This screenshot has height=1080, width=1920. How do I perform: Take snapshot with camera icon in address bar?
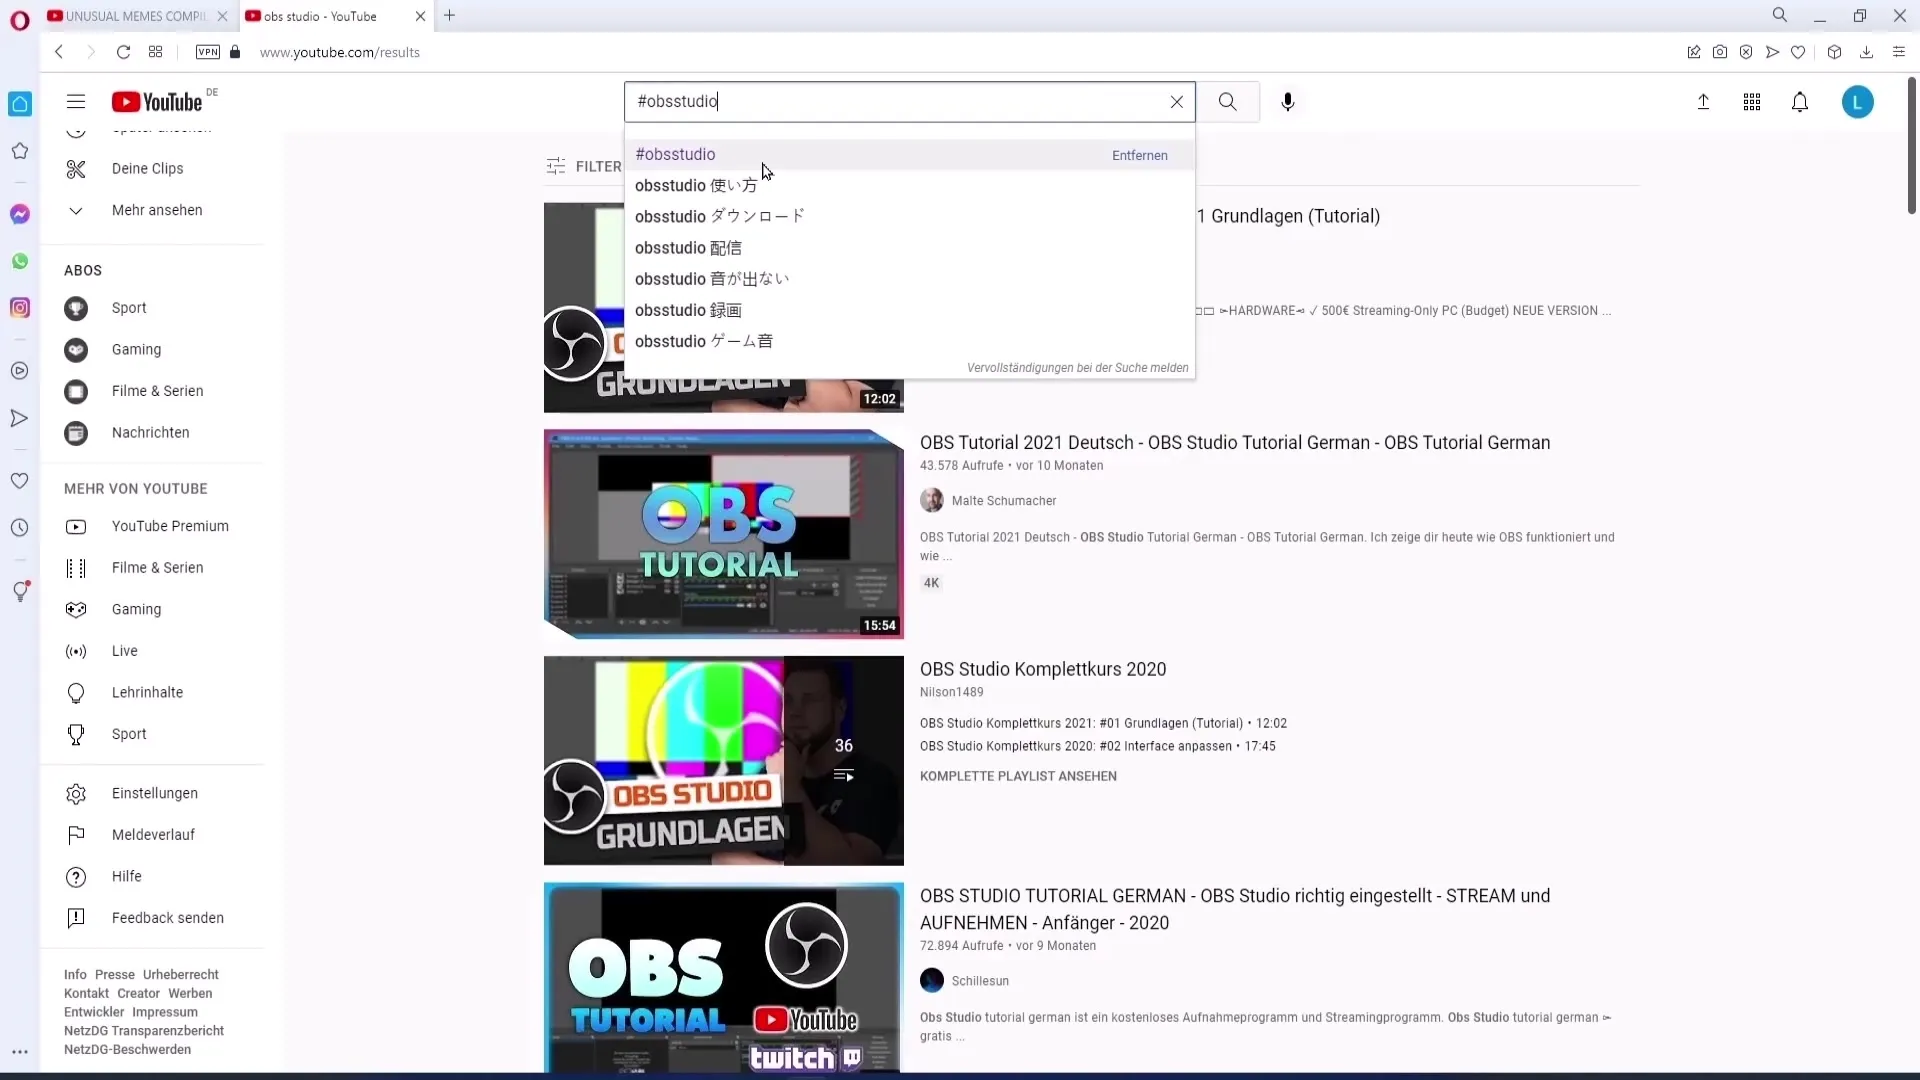point(1719,52)
